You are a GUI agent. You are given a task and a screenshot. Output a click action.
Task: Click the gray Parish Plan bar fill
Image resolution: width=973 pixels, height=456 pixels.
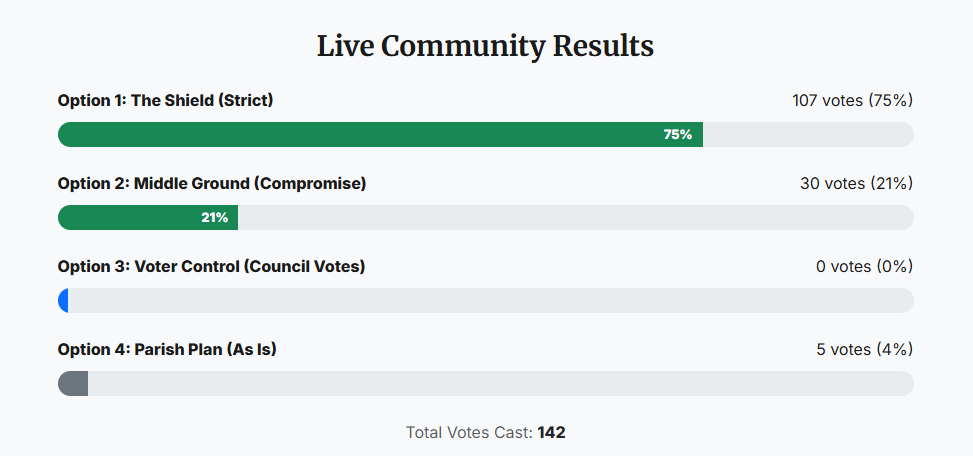coord(74,384)
